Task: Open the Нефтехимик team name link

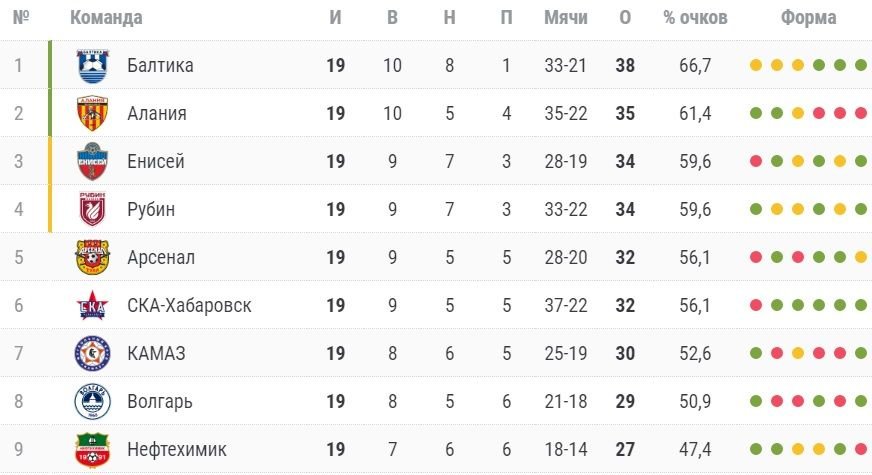Action: point(177,449)
